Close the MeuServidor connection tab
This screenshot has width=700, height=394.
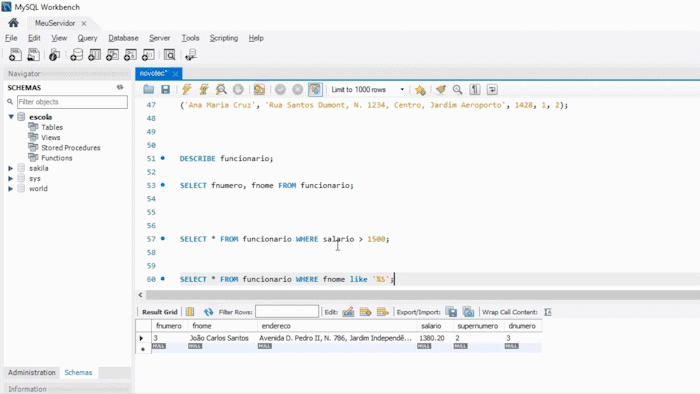[x=84, y=23]
